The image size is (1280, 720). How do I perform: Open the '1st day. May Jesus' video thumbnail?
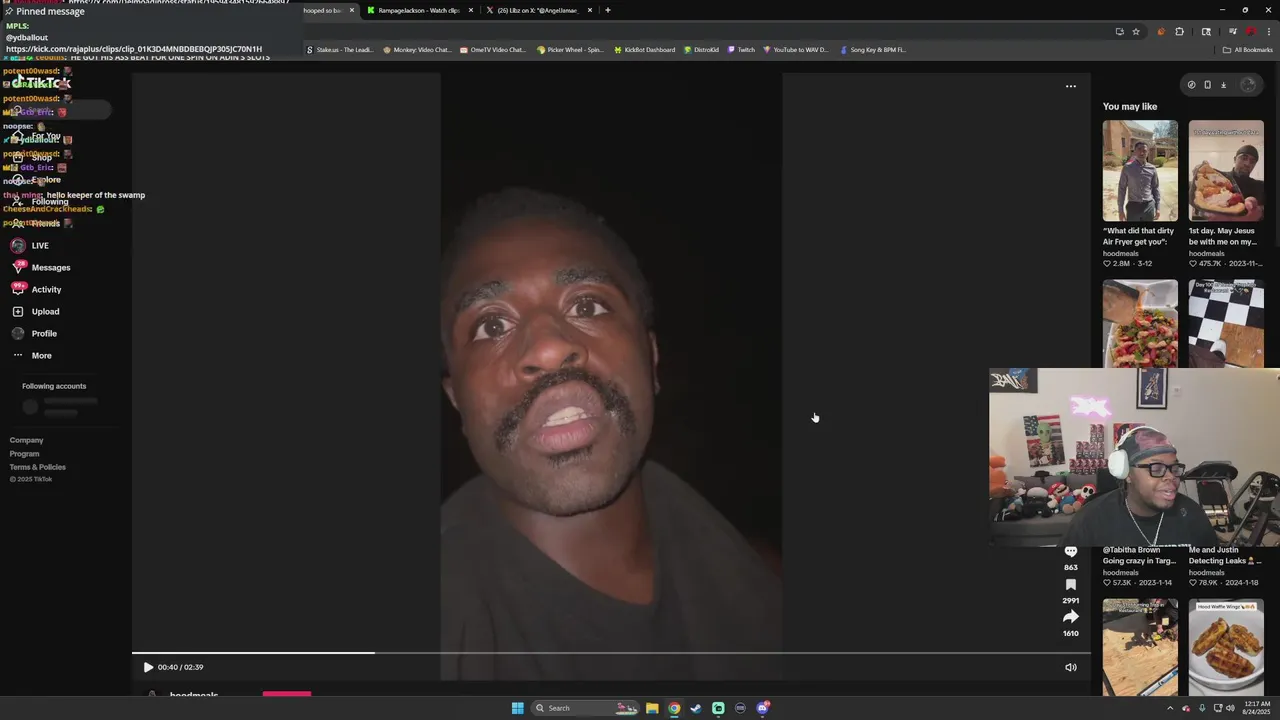pyautogui.click(x=1226, y=171)
